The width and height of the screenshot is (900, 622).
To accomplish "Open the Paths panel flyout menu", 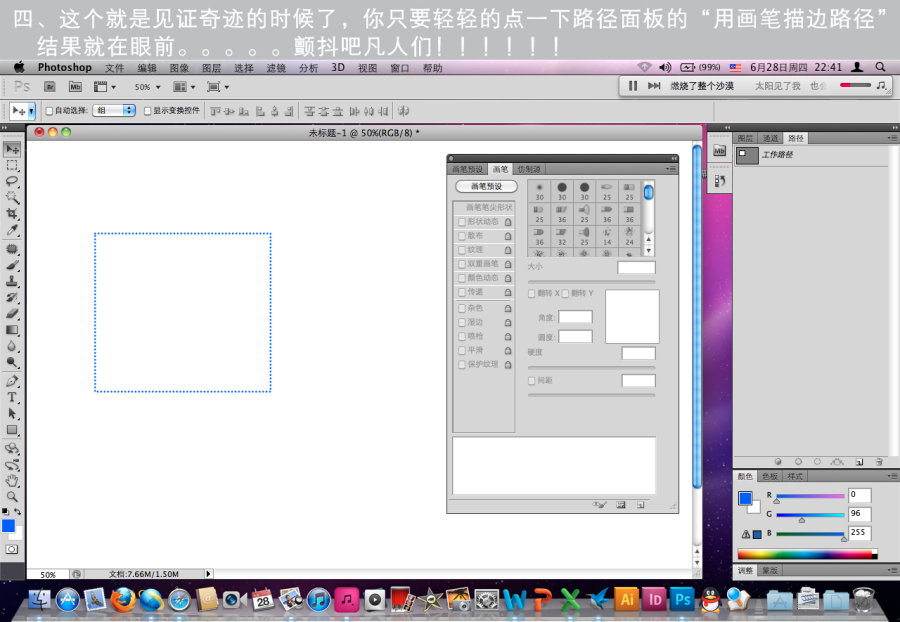I will point(892,138).
